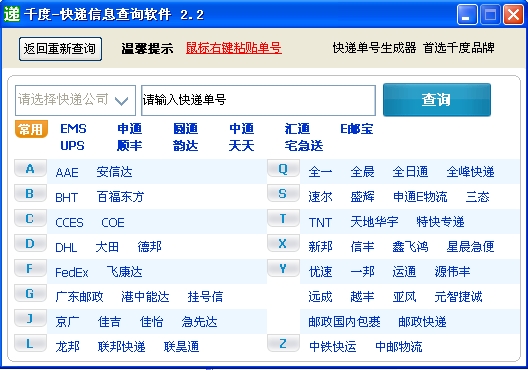528x370 pixels.
Task: Select 联昊通 courier
Action: point(182,346)
